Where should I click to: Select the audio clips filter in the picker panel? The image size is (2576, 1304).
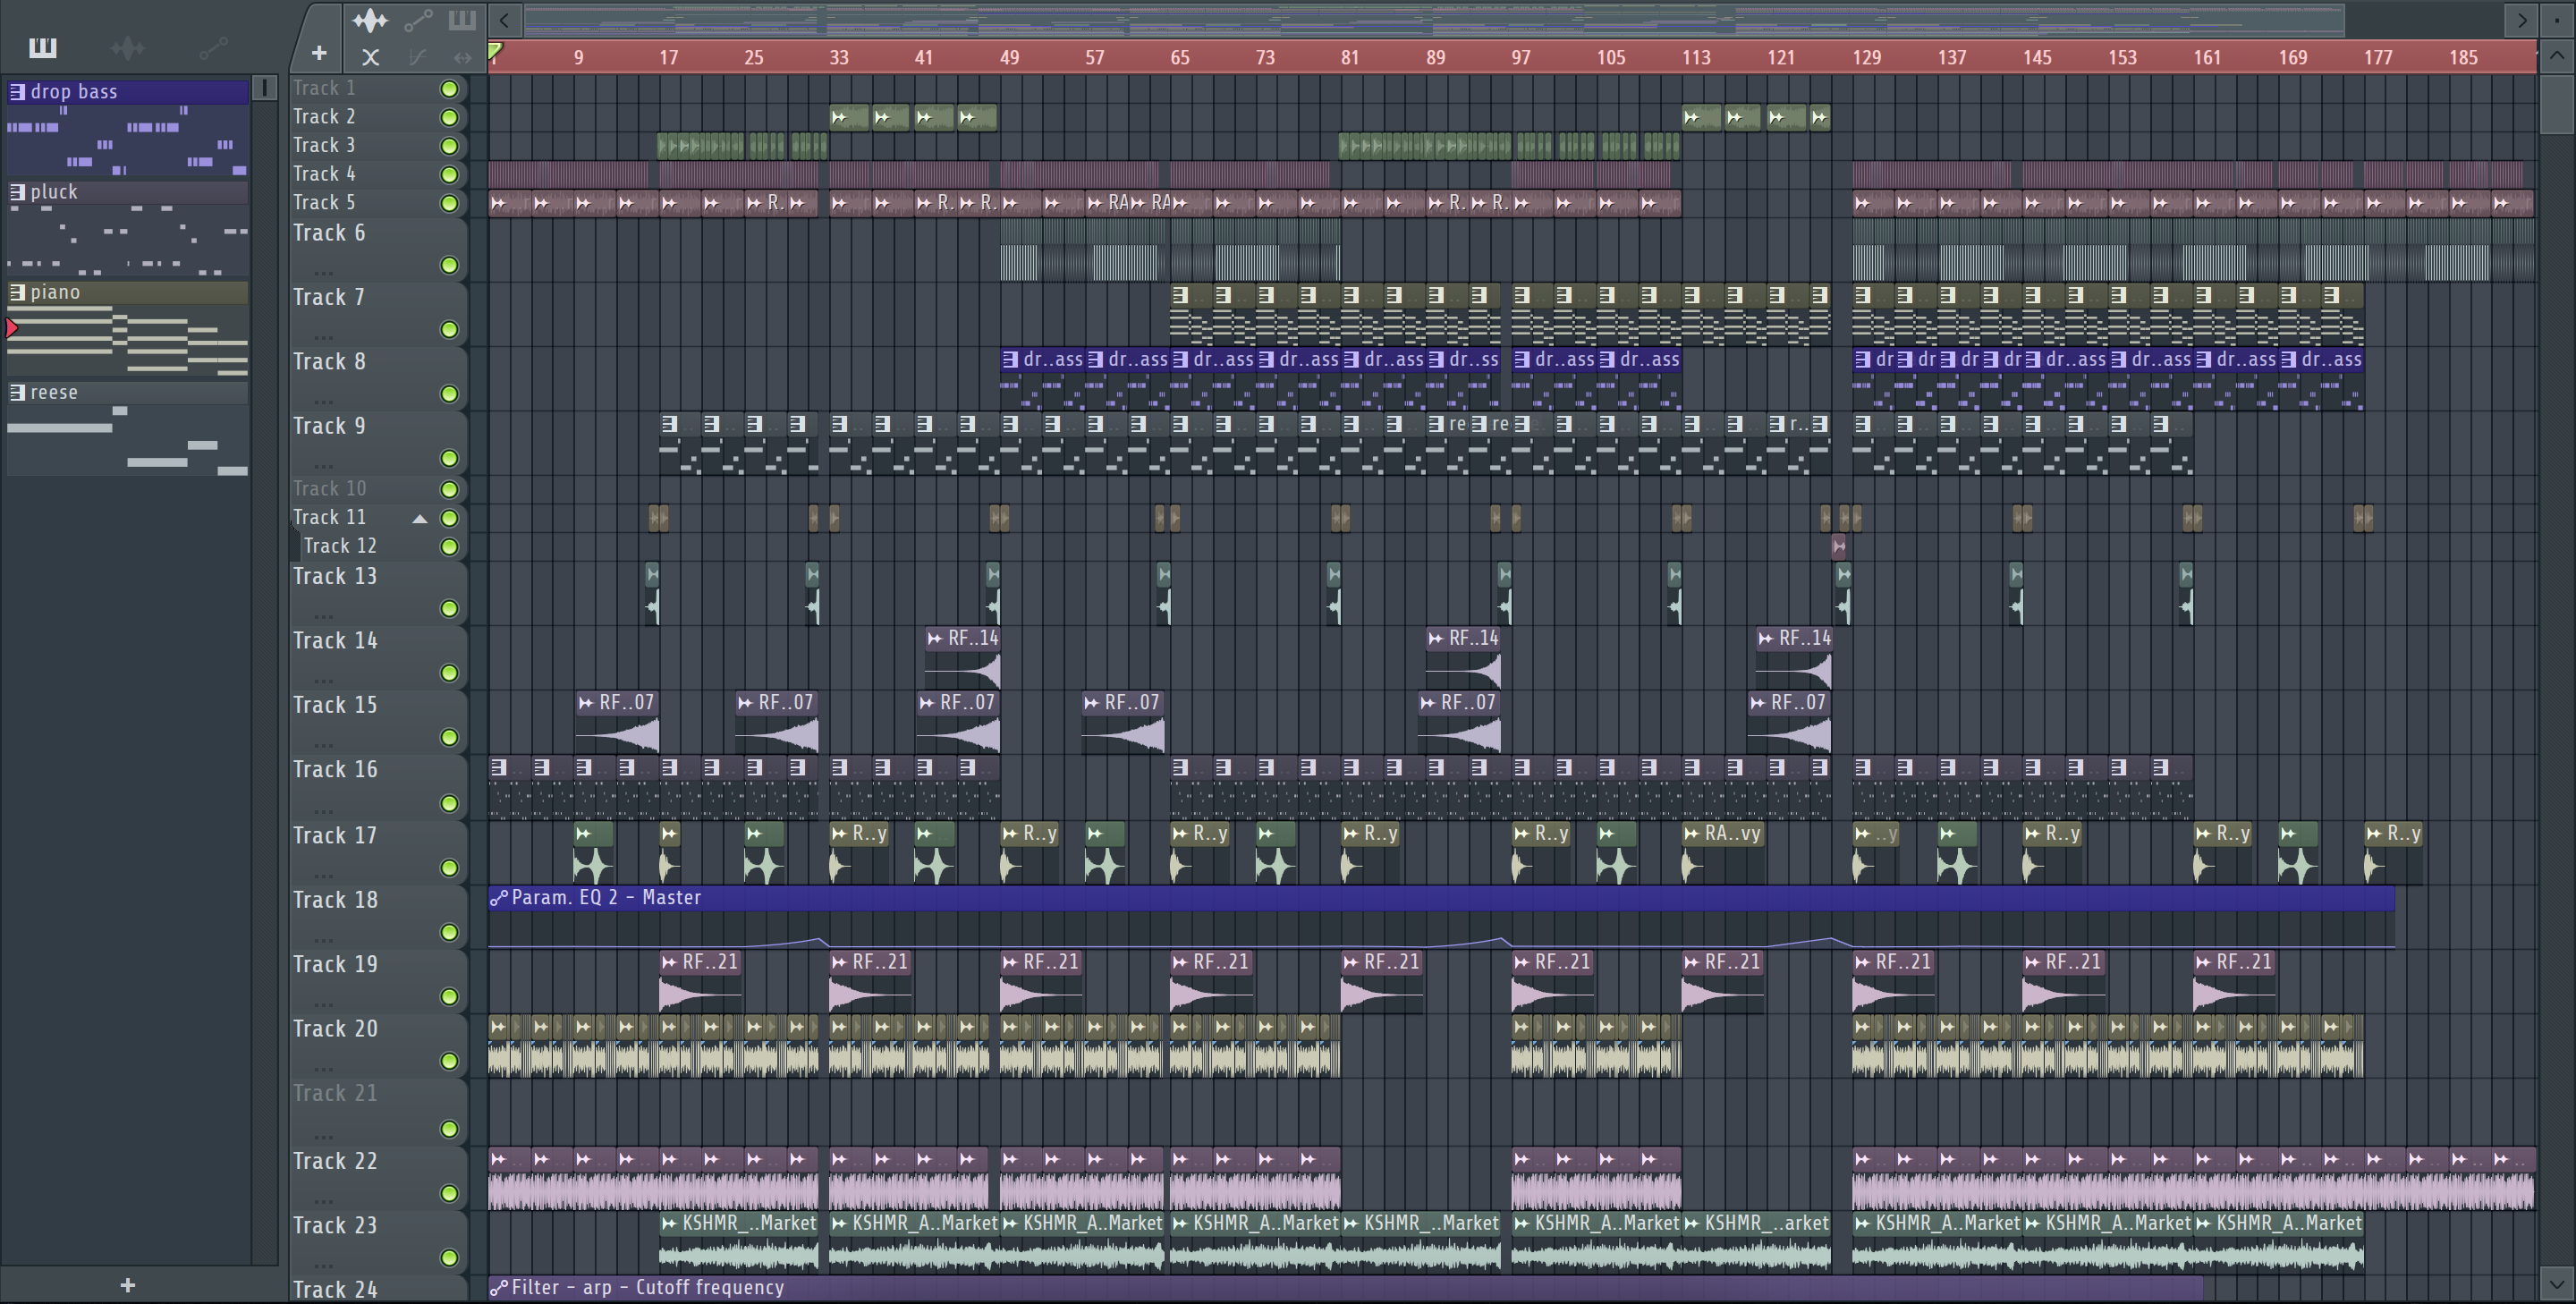128,47
